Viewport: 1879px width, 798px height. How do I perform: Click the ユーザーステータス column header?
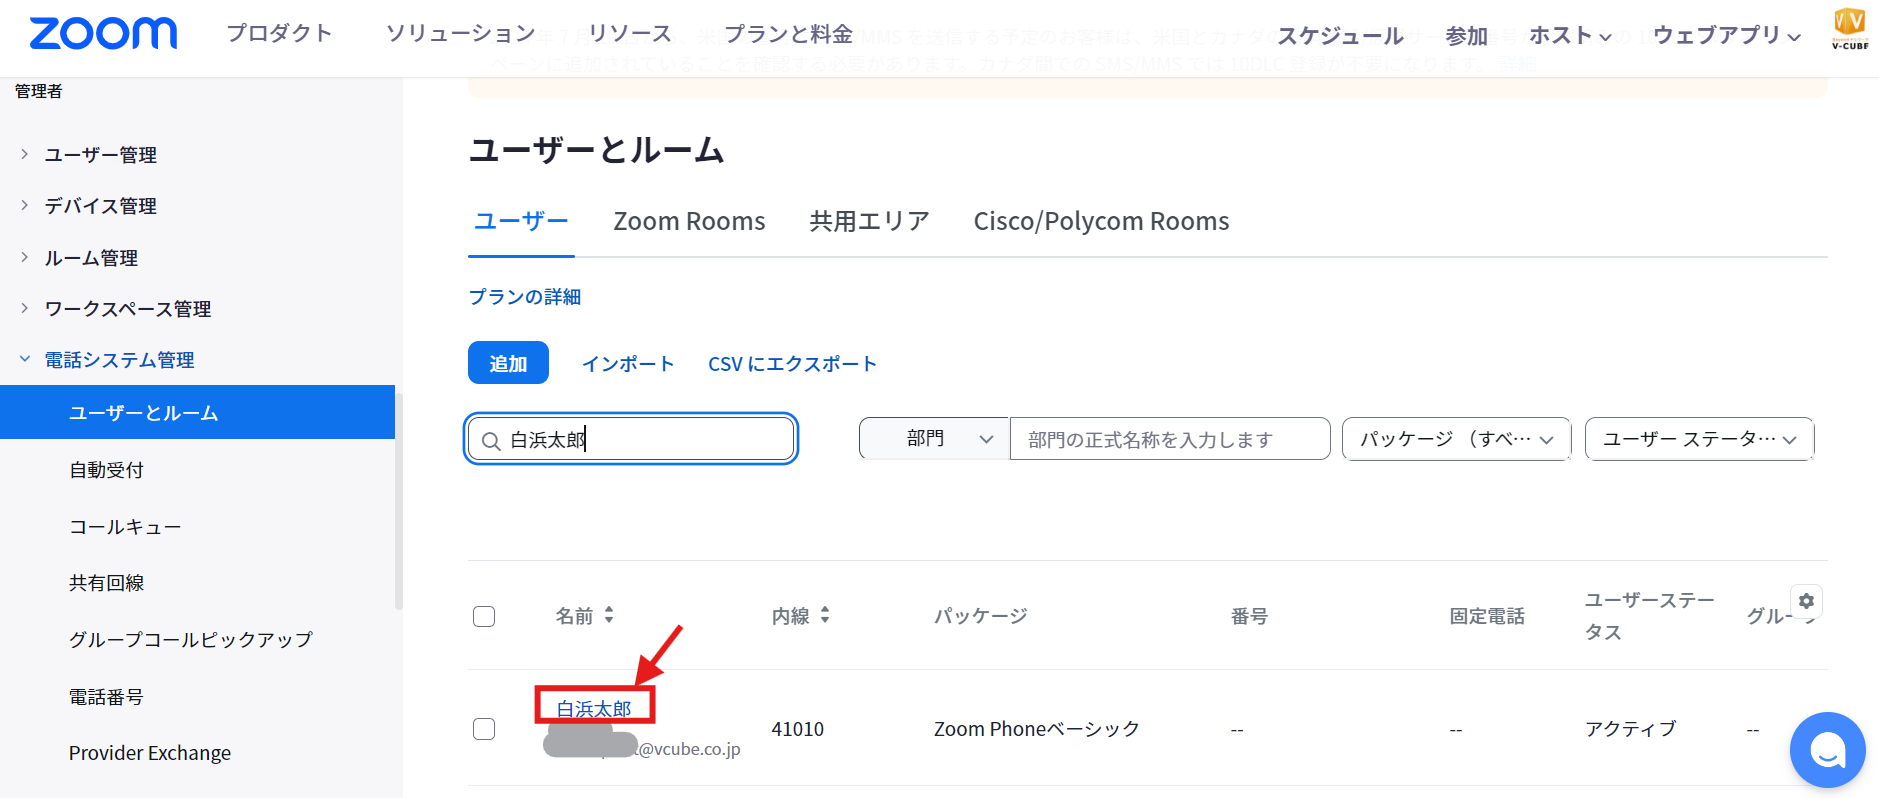(x=1650, y=616)
